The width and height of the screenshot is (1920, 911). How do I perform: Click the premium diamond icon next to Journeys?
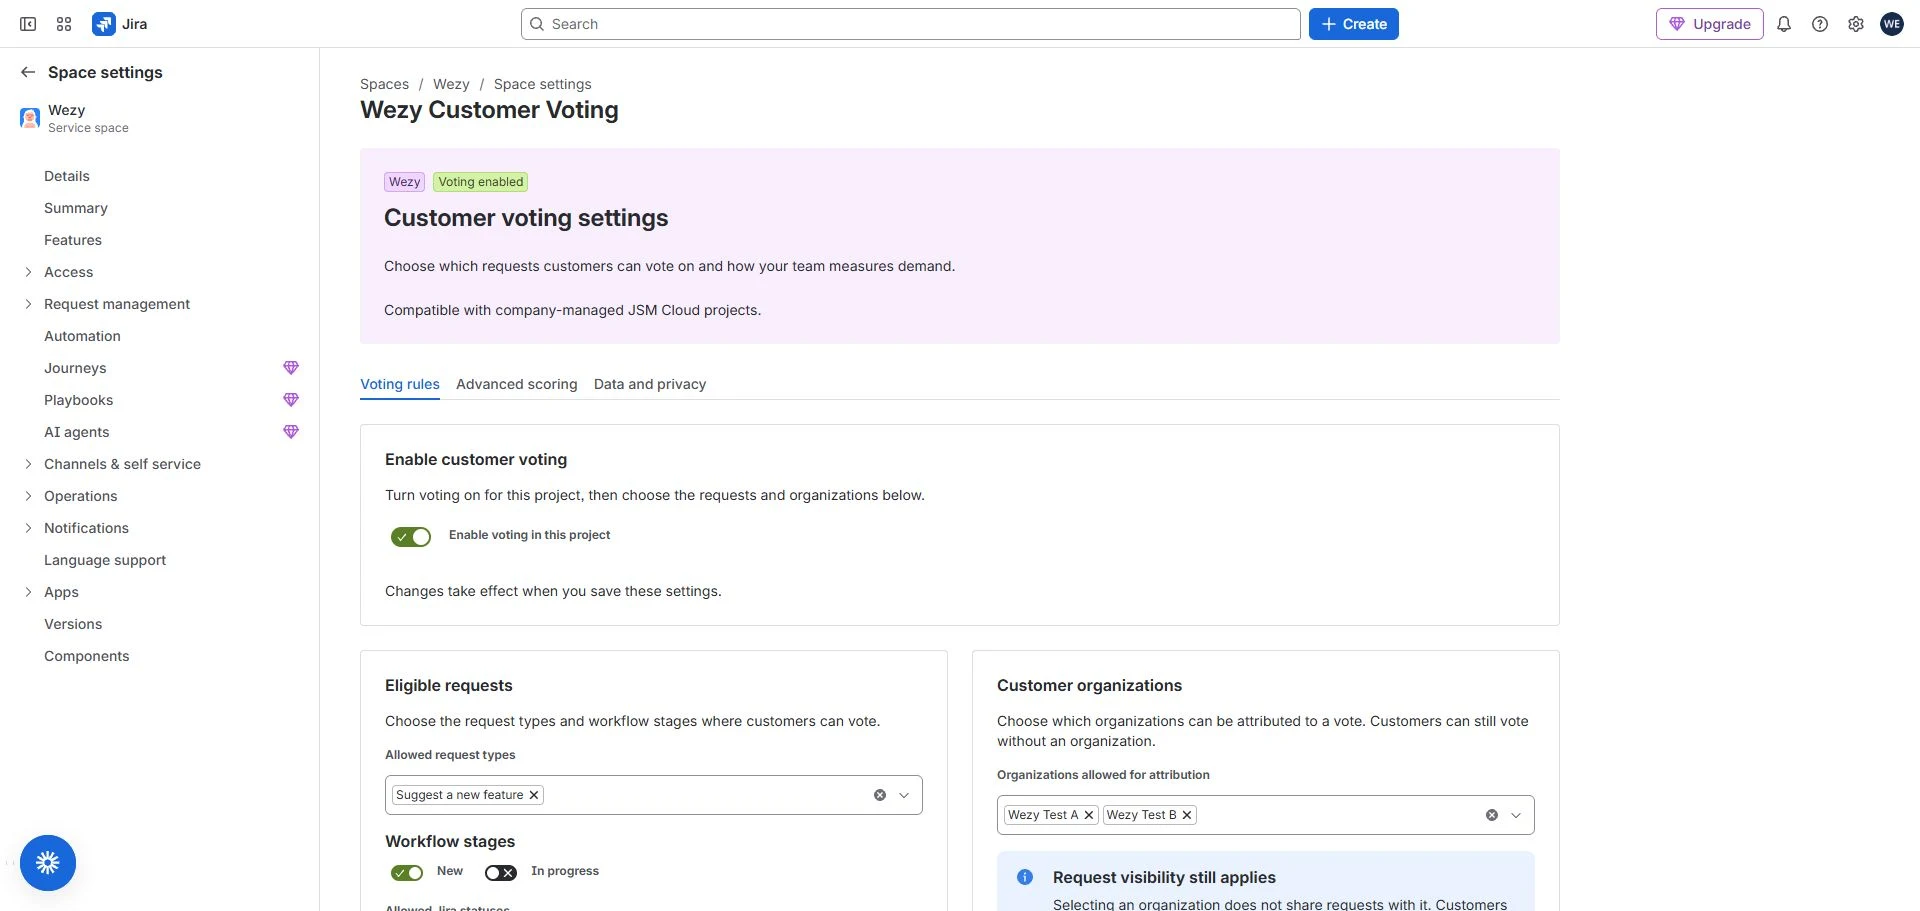pyautogui.click(x=291, y=368)
